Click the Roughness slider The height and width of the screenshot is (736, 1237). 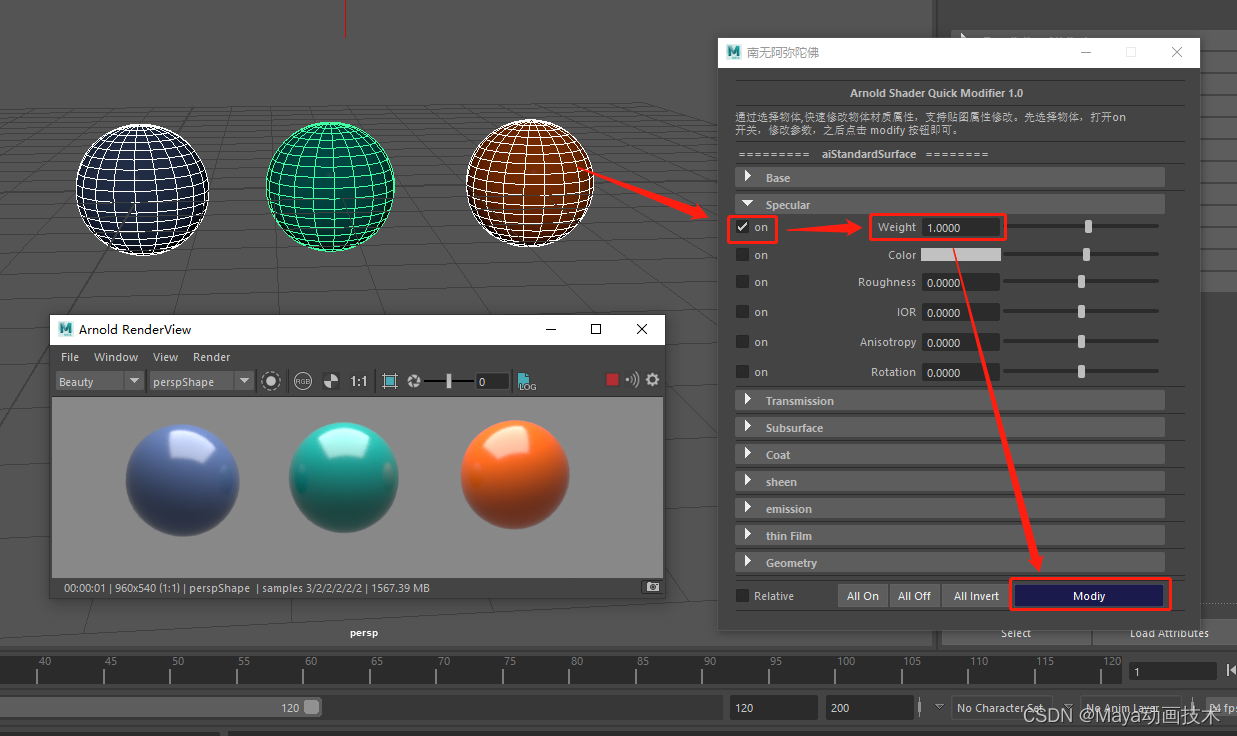[x=1083, y=282]
